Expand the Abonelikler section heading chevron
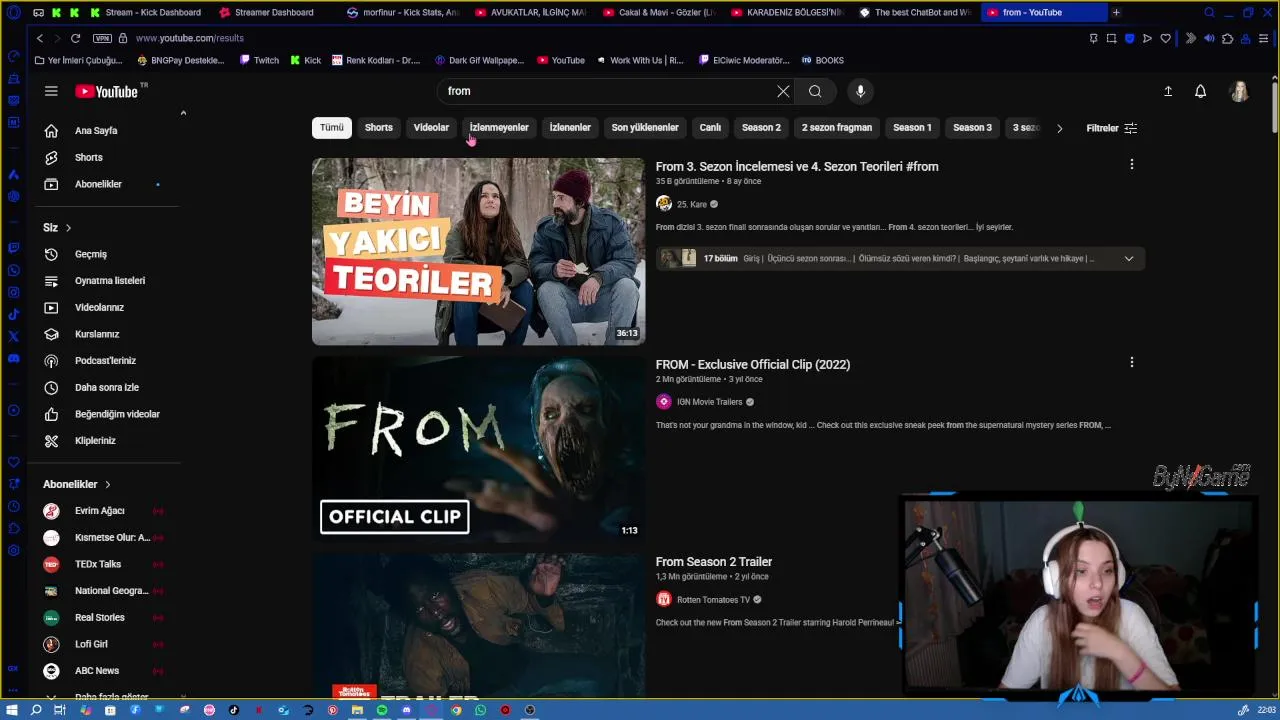Image resolution: width=1280 pixels, height=720 pixels. click(107, 484)
